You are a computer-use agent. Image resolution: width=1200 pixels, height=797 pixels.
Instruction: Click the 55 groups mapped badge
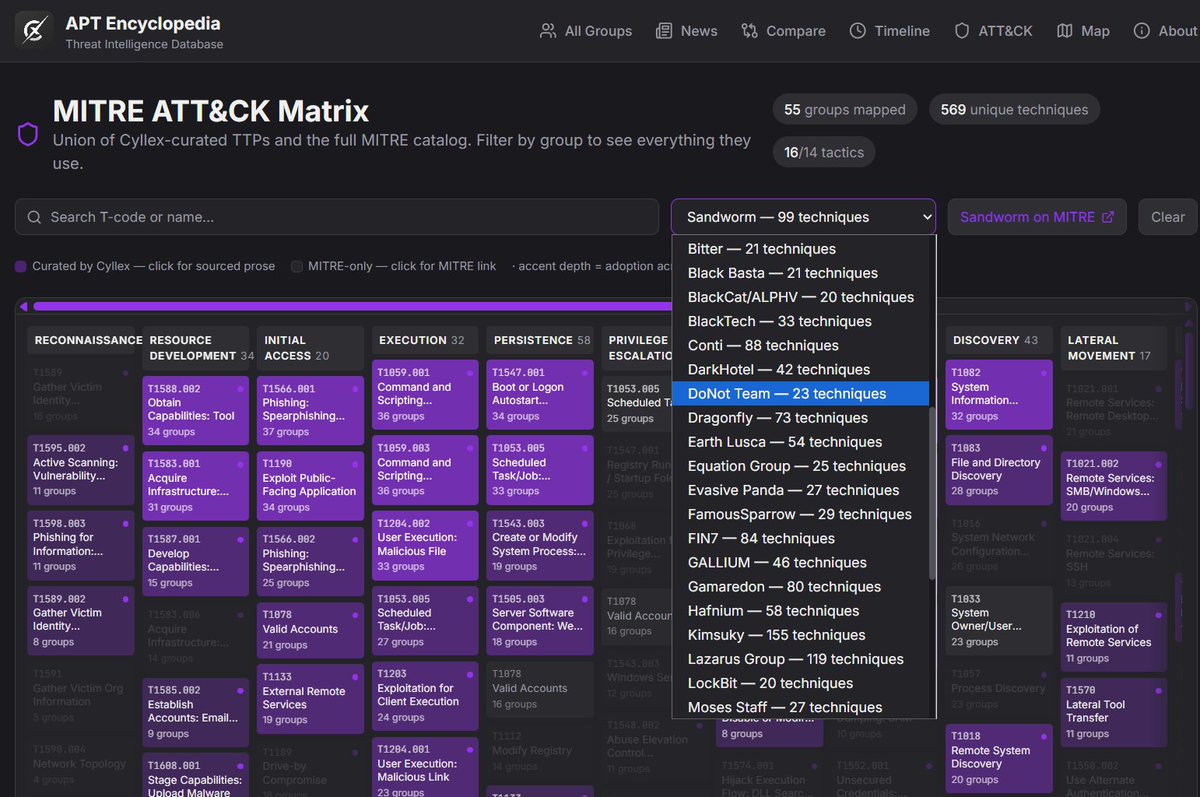(846, 110)
